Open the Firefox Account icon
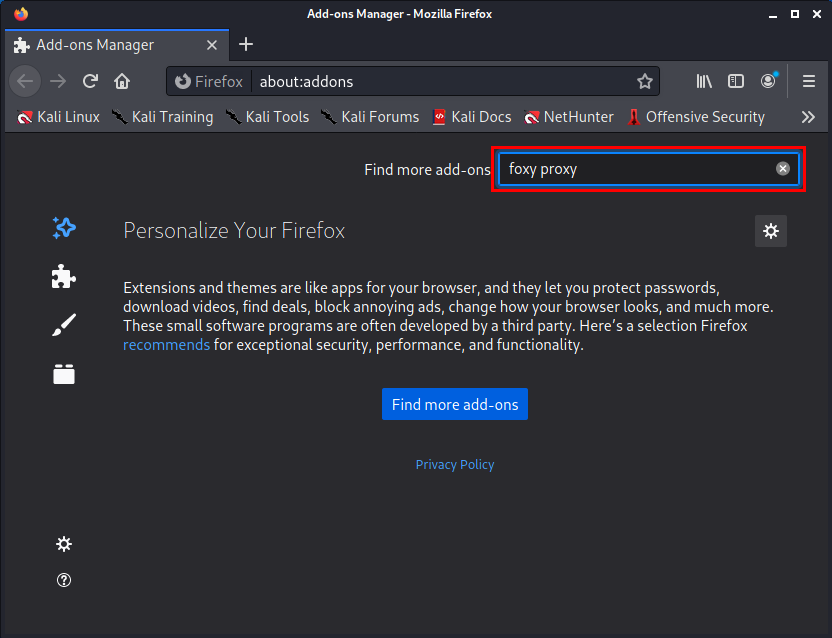The height and width of the screenshot is (638, 832). 768,81
